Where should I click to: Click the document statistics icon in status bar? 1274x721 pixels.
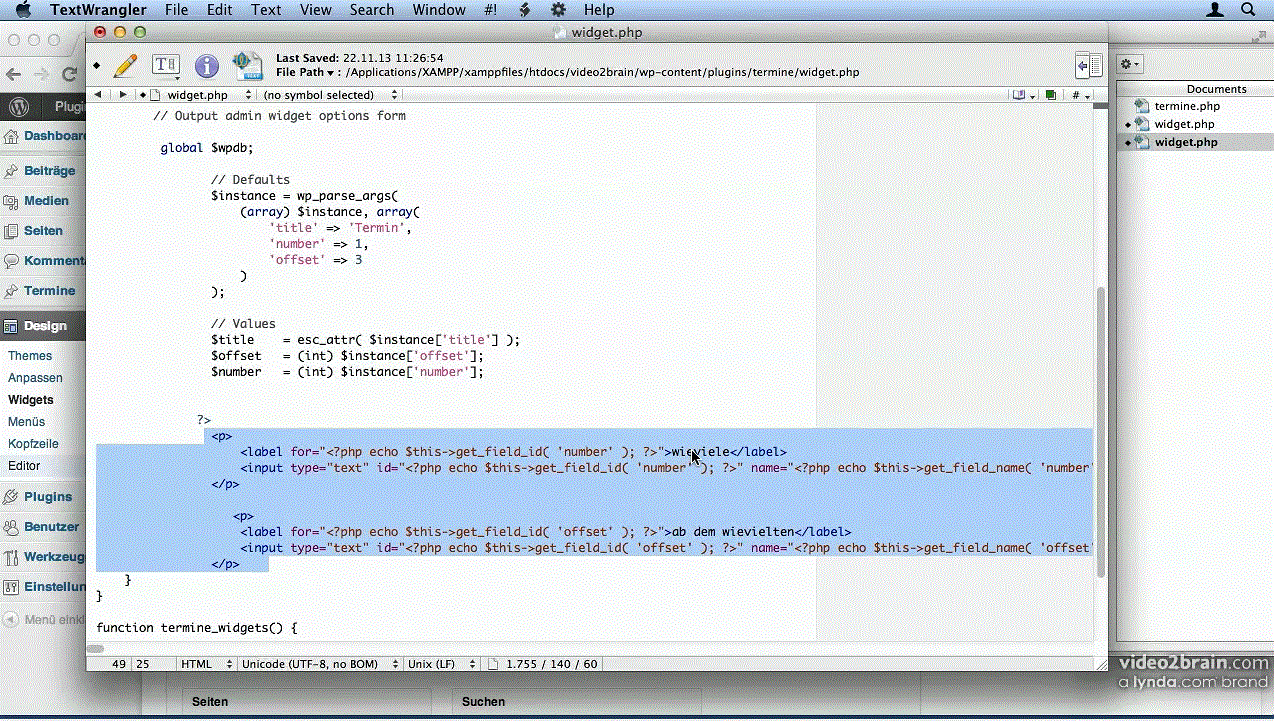(493, 664)
